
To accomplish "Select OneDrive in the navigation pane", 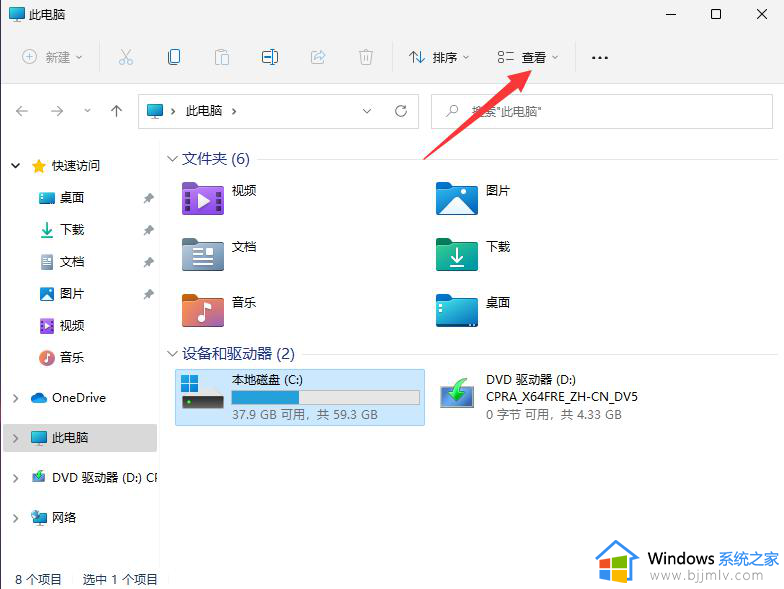I will pyautogui.click(x=79, y=398).
